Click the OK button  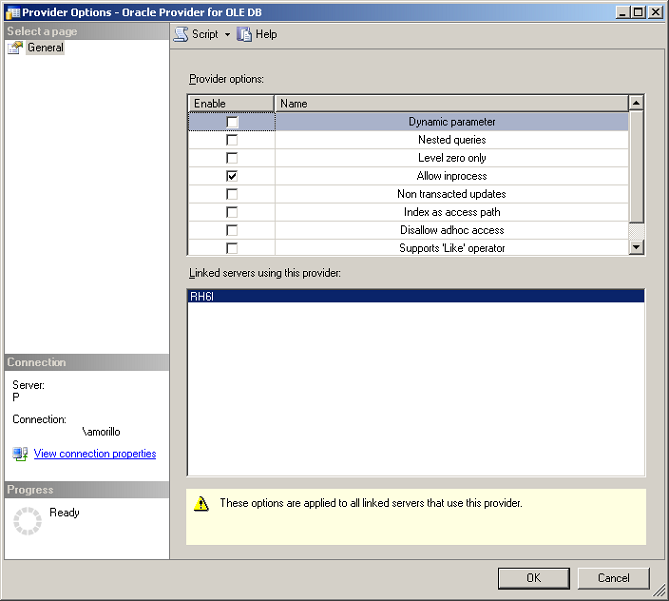pos(534,578)
